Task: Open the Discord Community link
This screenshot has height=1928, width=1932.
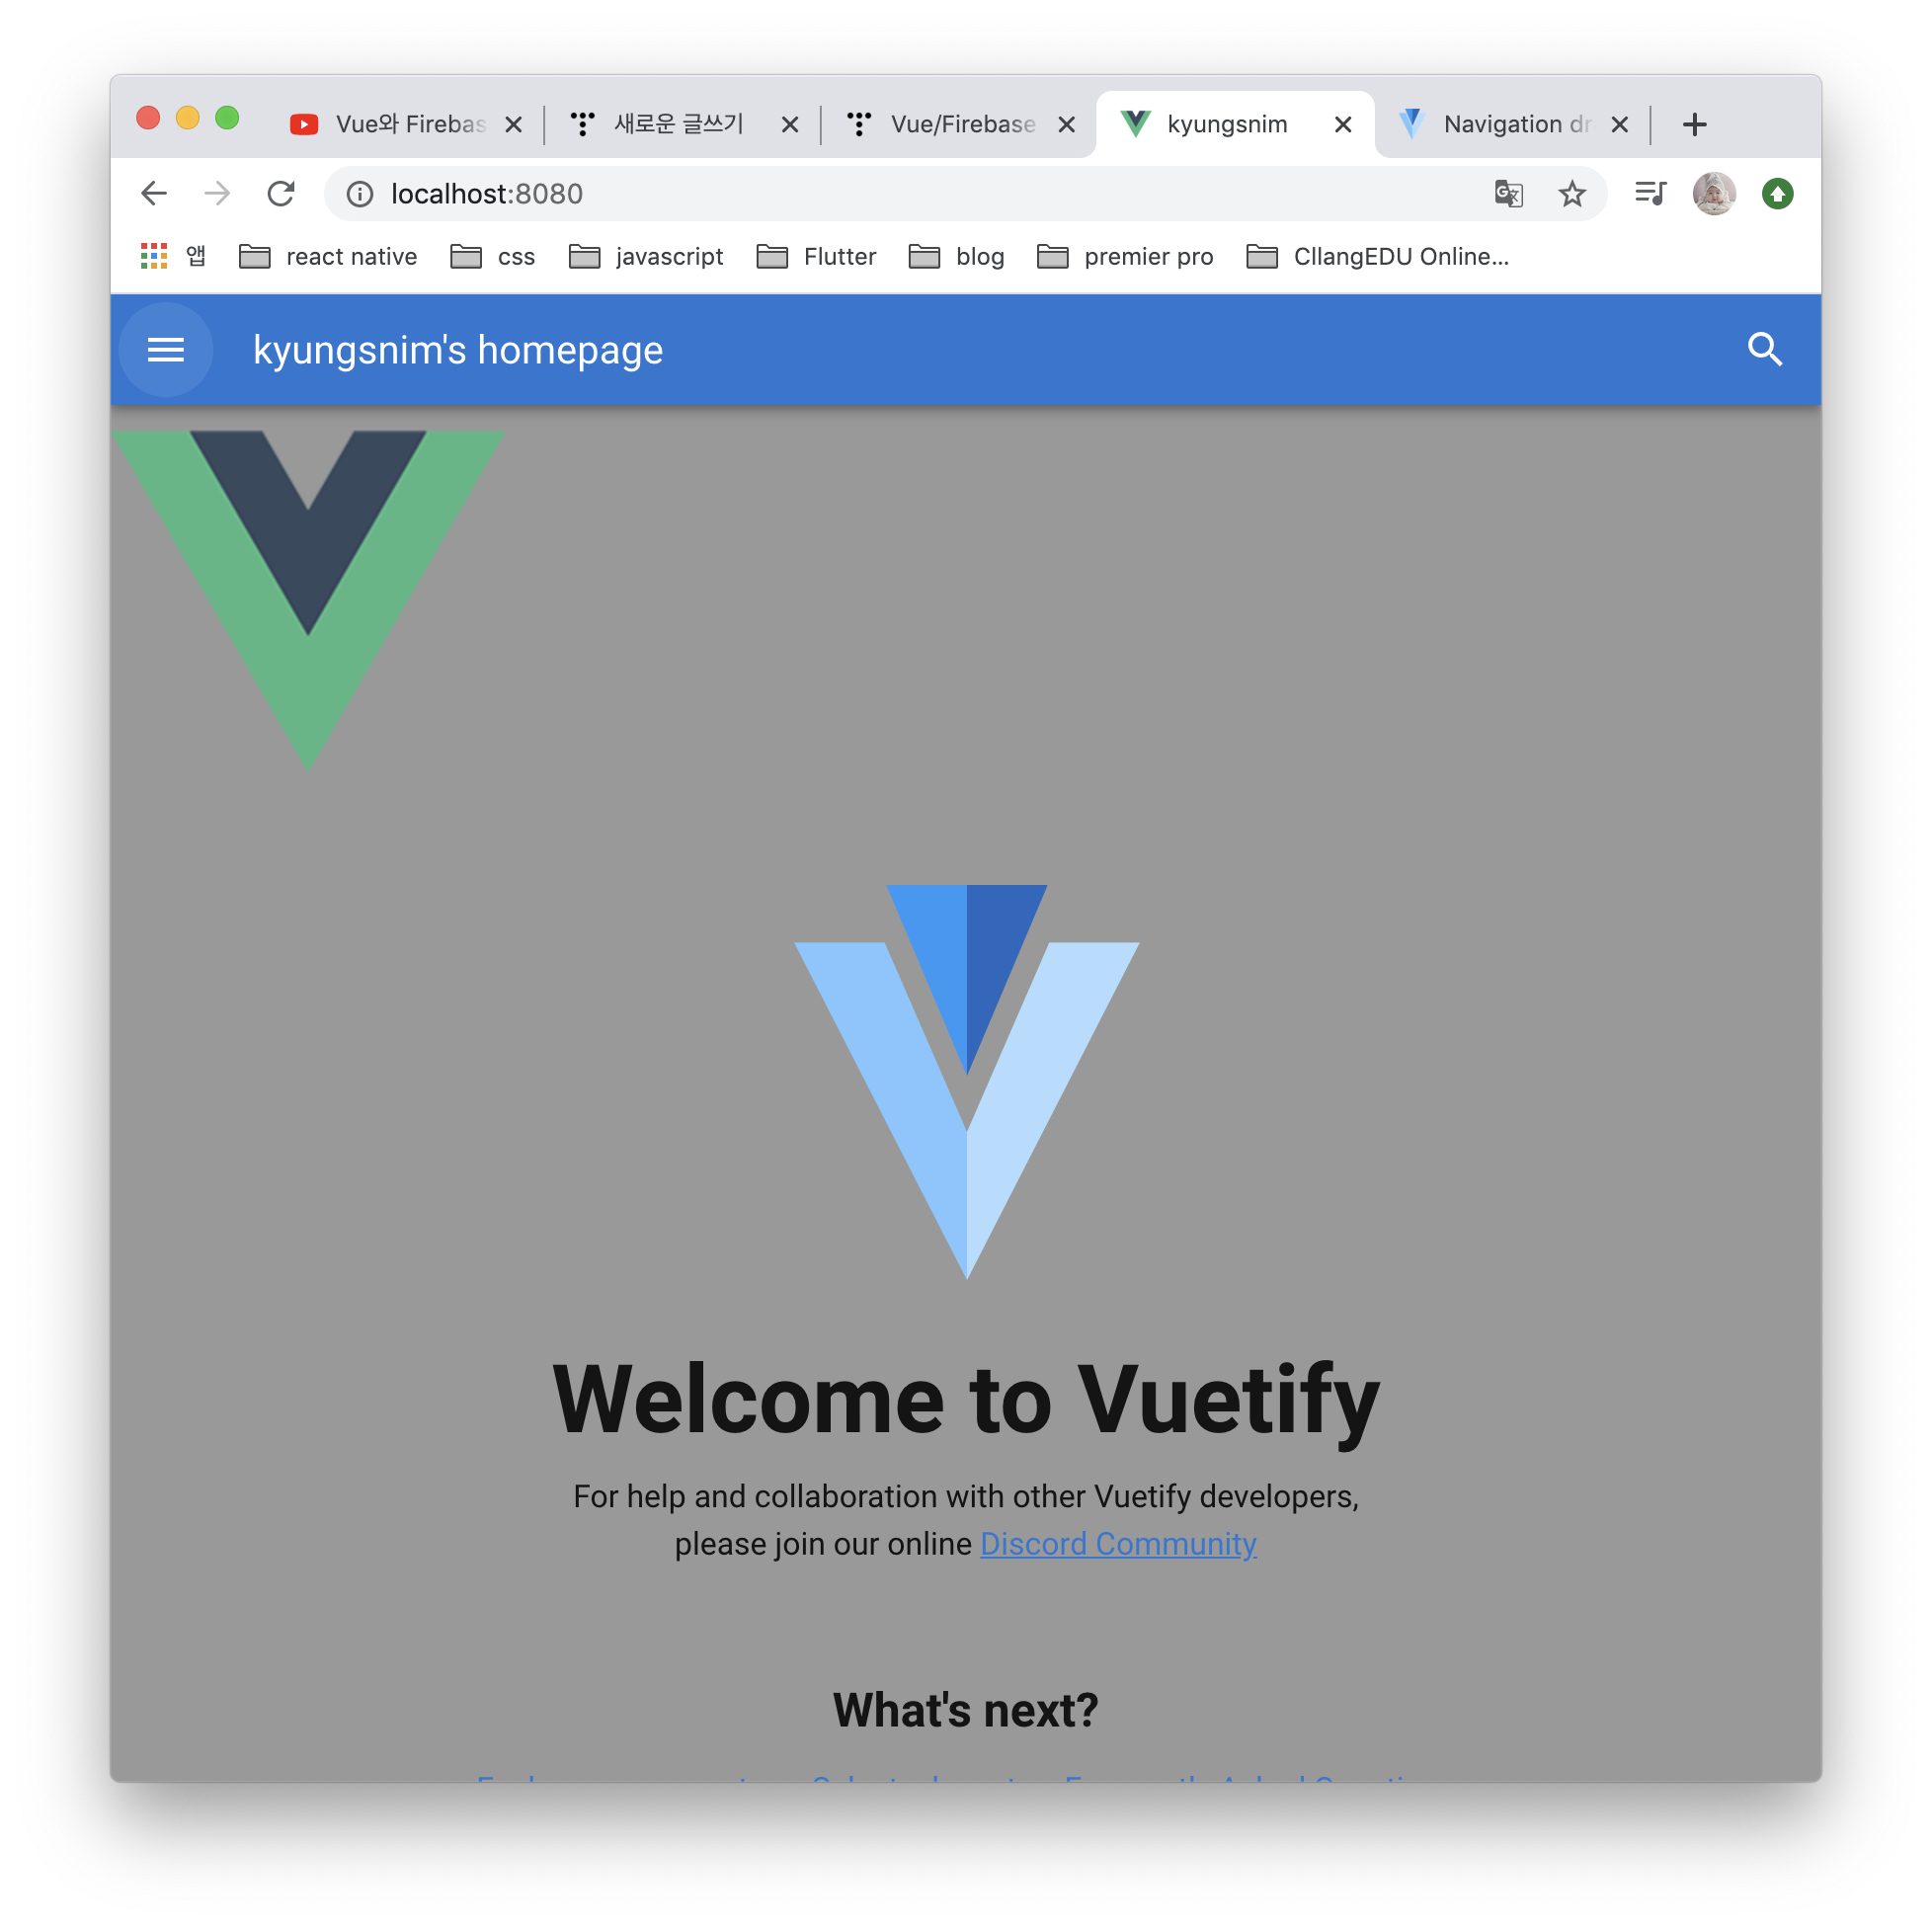Action: coord(1118,1544)
